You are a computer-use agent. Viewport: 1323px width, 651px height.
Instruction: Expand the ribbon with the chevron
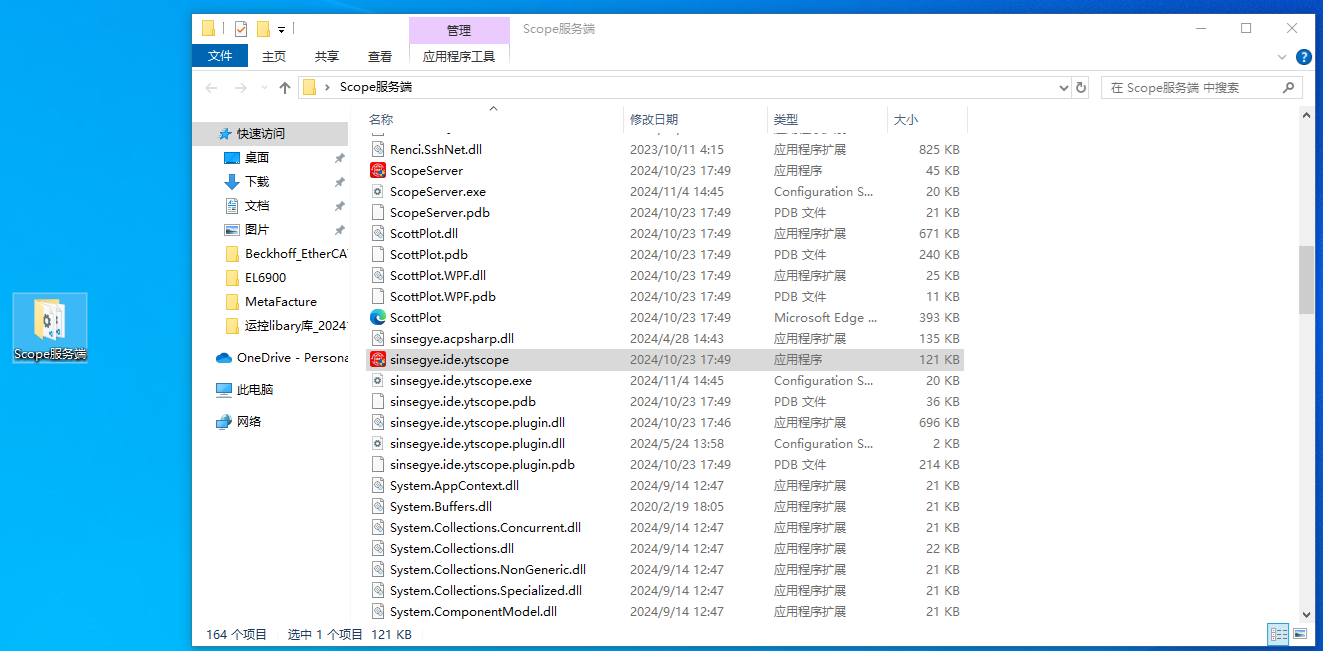(1283, 57)
